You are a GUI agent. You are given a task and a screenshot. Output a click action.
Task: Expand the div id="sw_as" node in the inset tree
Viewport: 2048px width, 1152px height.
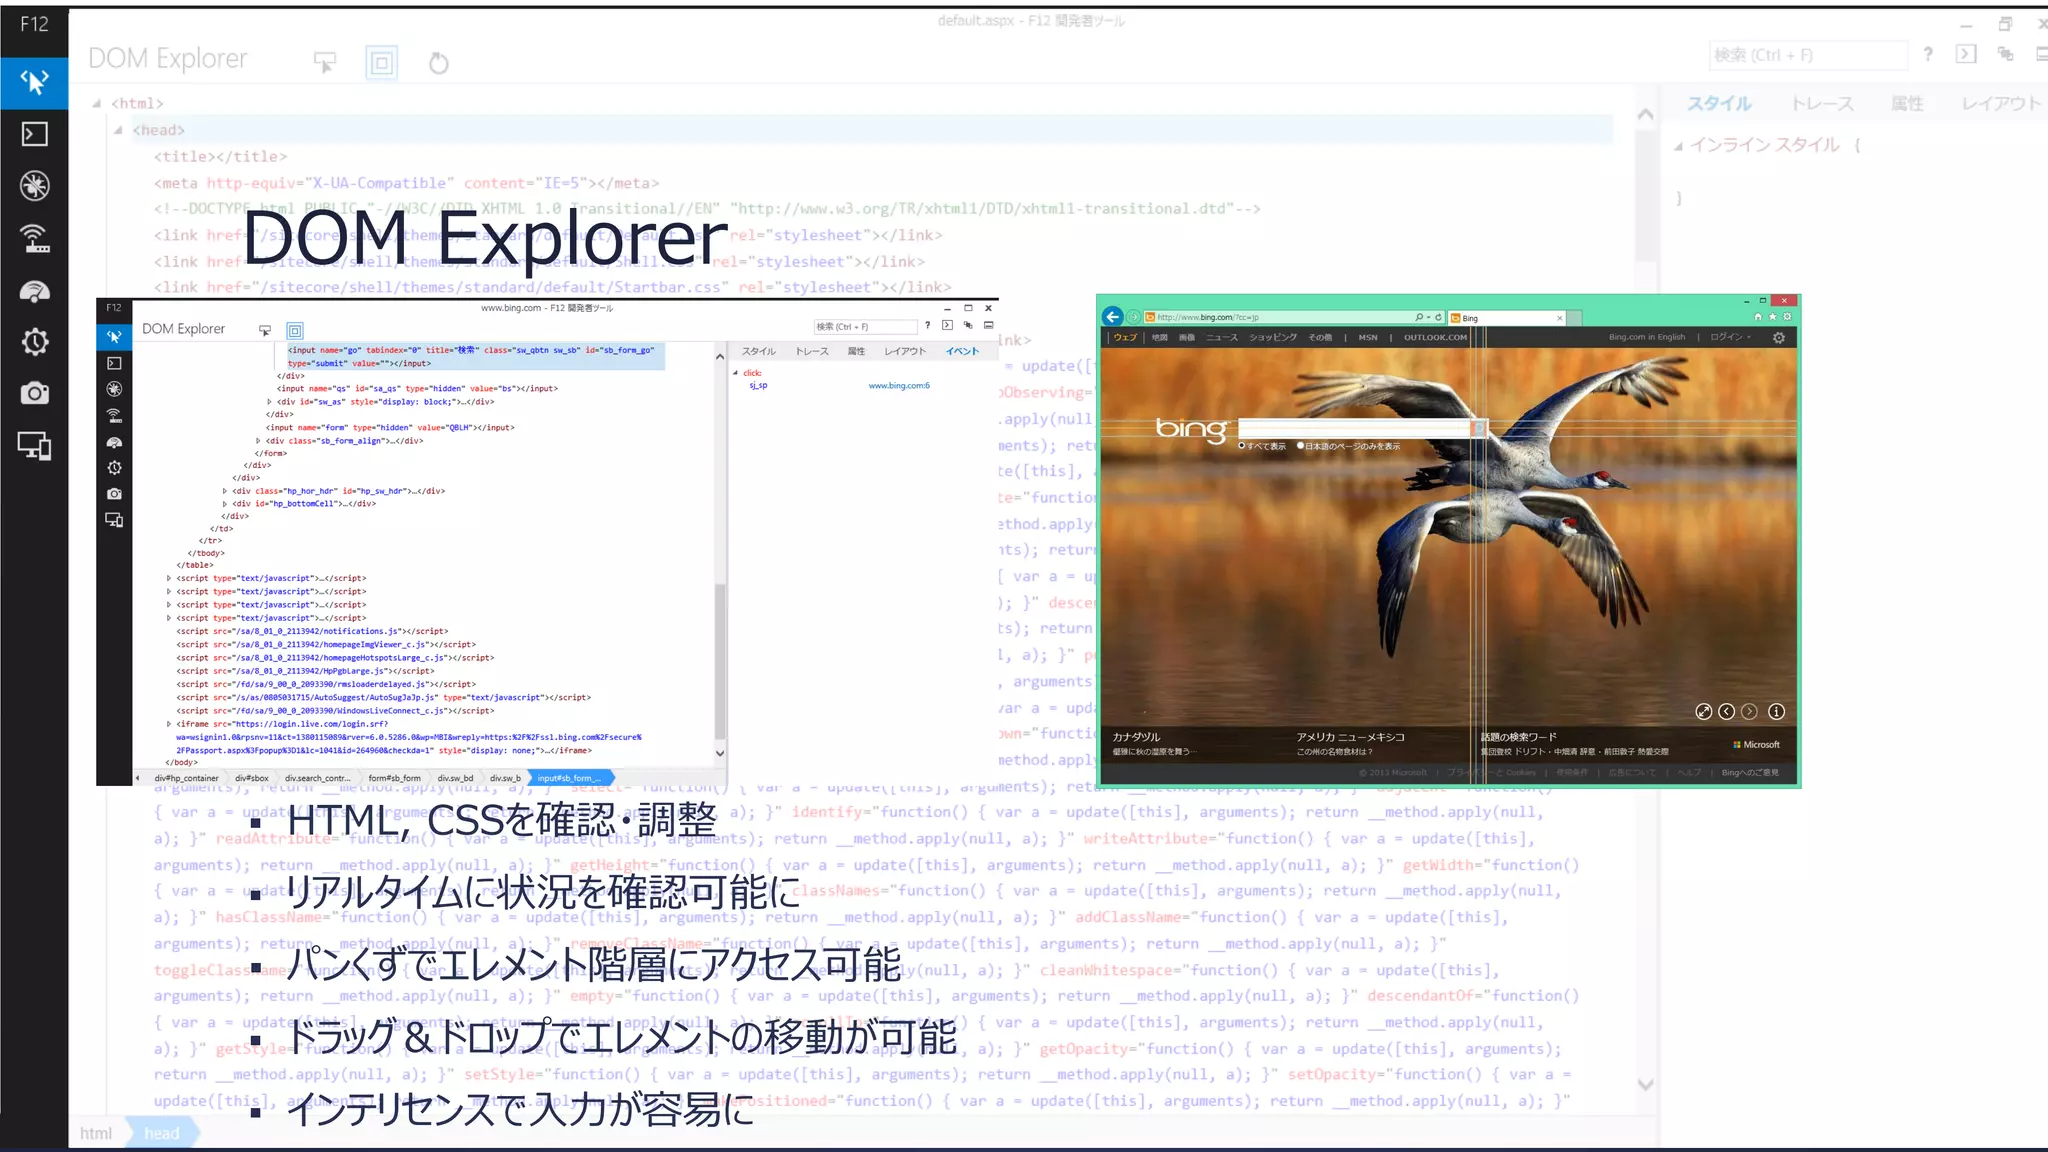(270, 402)
